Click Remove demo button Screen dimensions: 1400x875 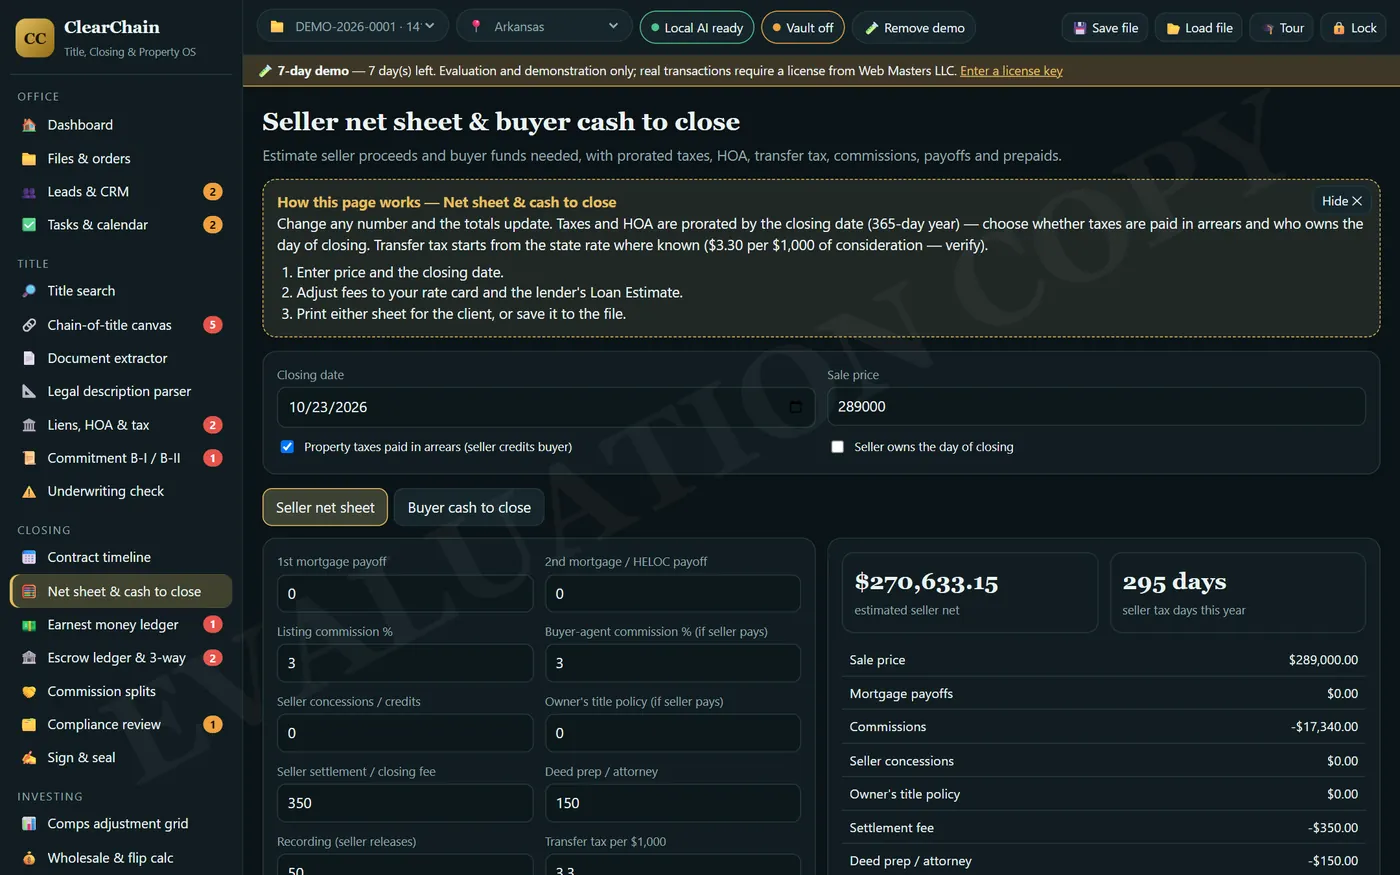pyautogui.click(x=914, y=27)
